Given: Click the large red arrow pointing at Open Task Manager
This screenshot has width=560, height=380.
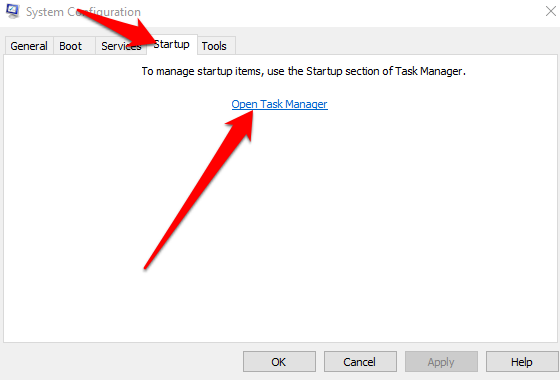Looking at the screenshot, I should 199,190.
